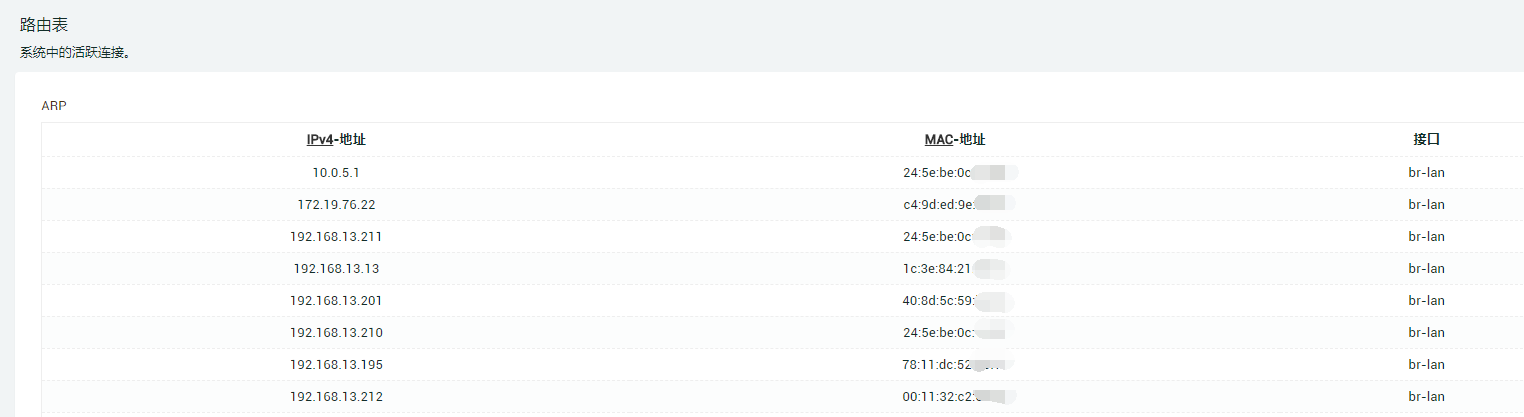Click IP address 192.168.13.210
This screenshot has width=1524, height=417.
(x=336, y=332)
